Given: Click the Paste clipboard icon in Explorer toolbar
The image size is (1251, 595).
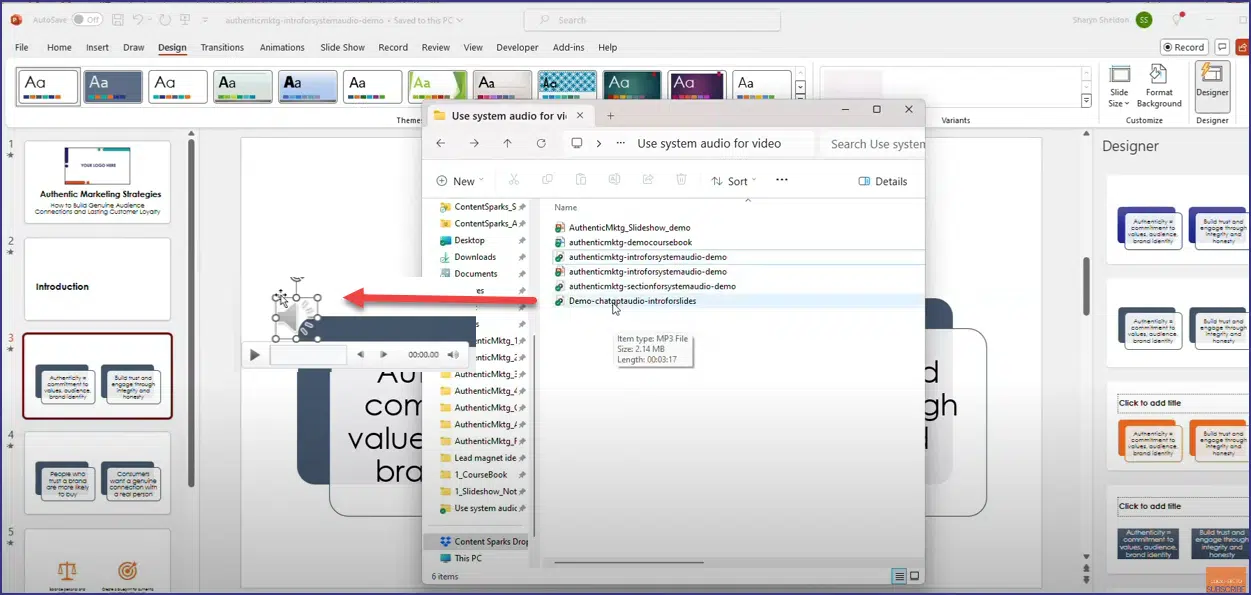Looking at the screenshot, I should click(581, 180).
